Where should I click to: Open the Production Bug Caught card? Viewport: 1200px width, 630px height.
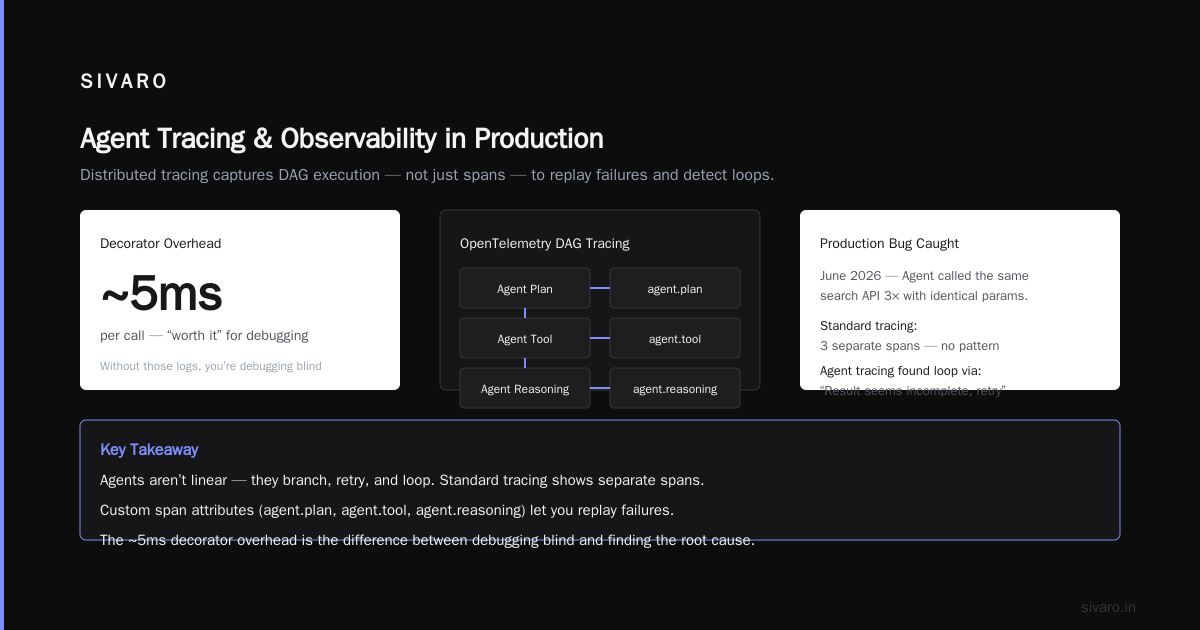pos(960,300)
